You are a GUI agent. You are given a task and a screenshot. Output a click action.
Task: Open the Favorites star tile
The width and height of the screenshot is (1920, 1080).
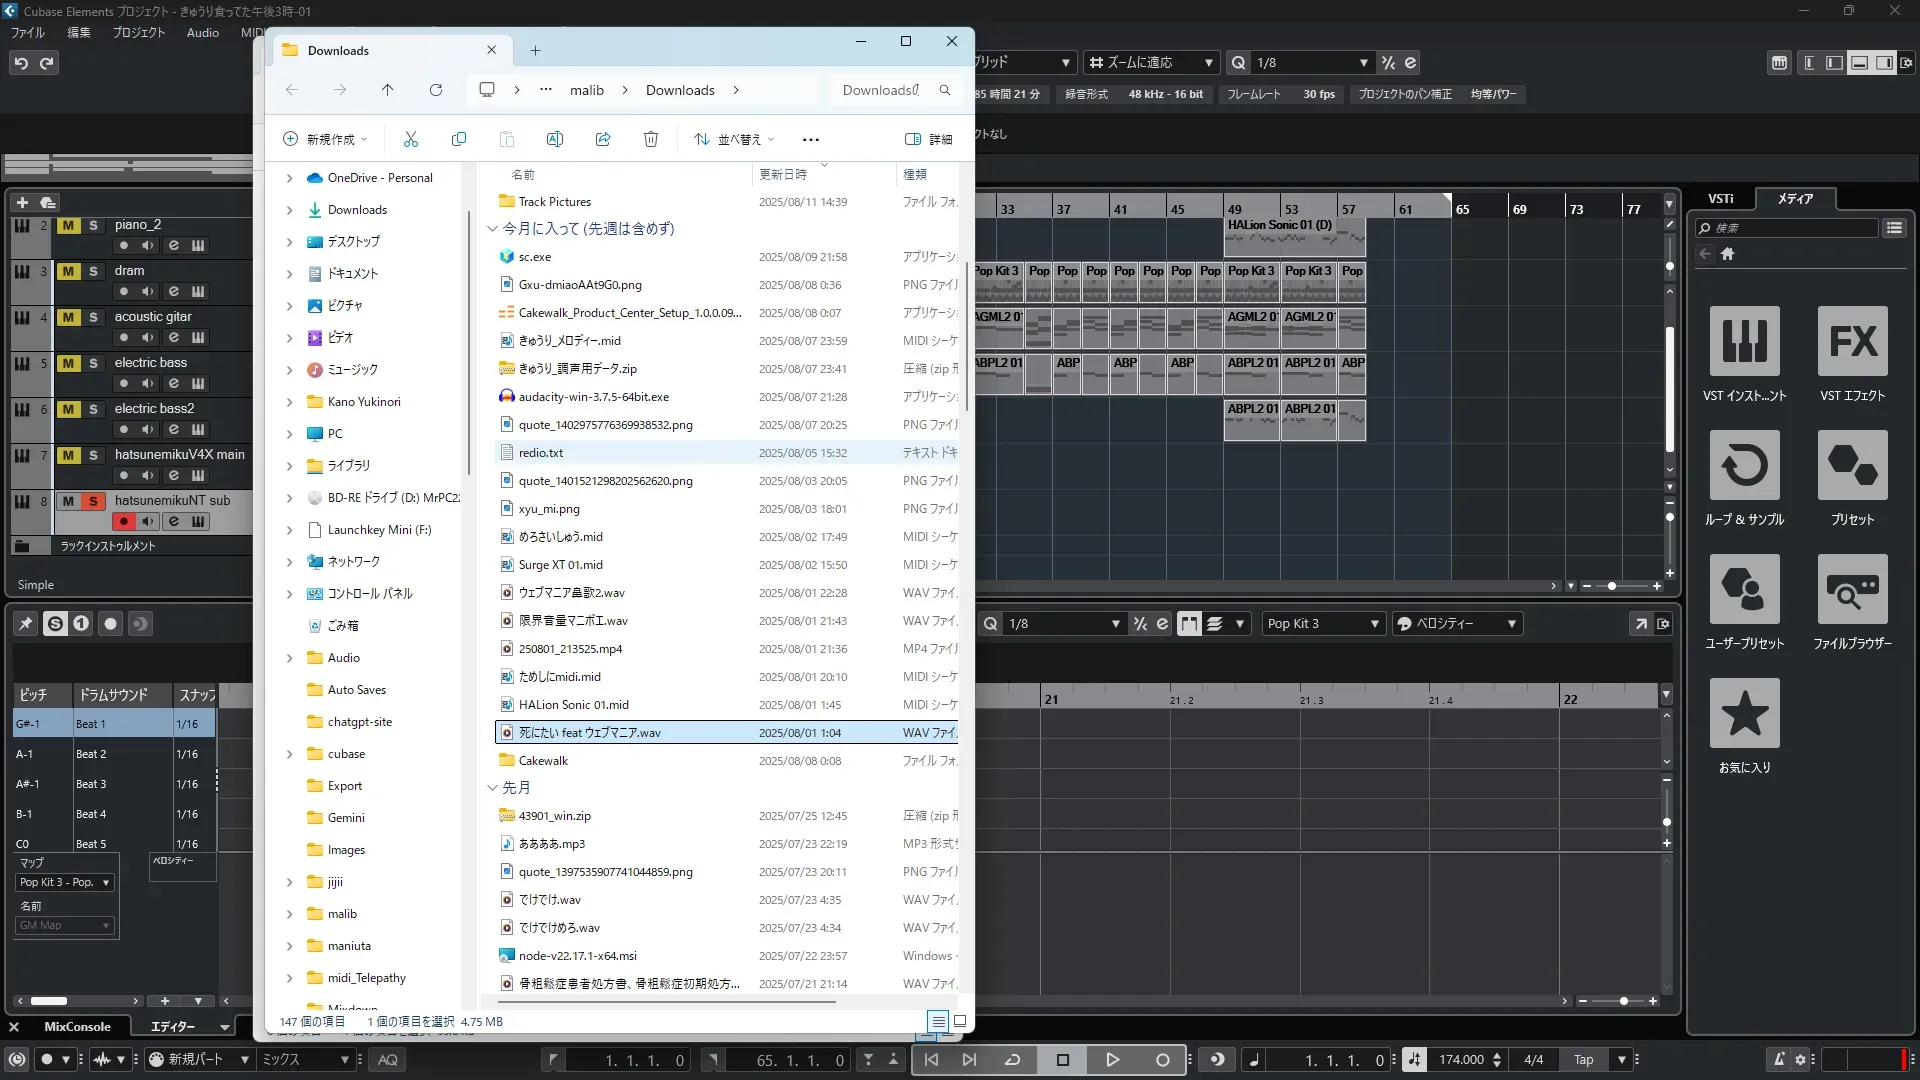[x=1744, y=713]
